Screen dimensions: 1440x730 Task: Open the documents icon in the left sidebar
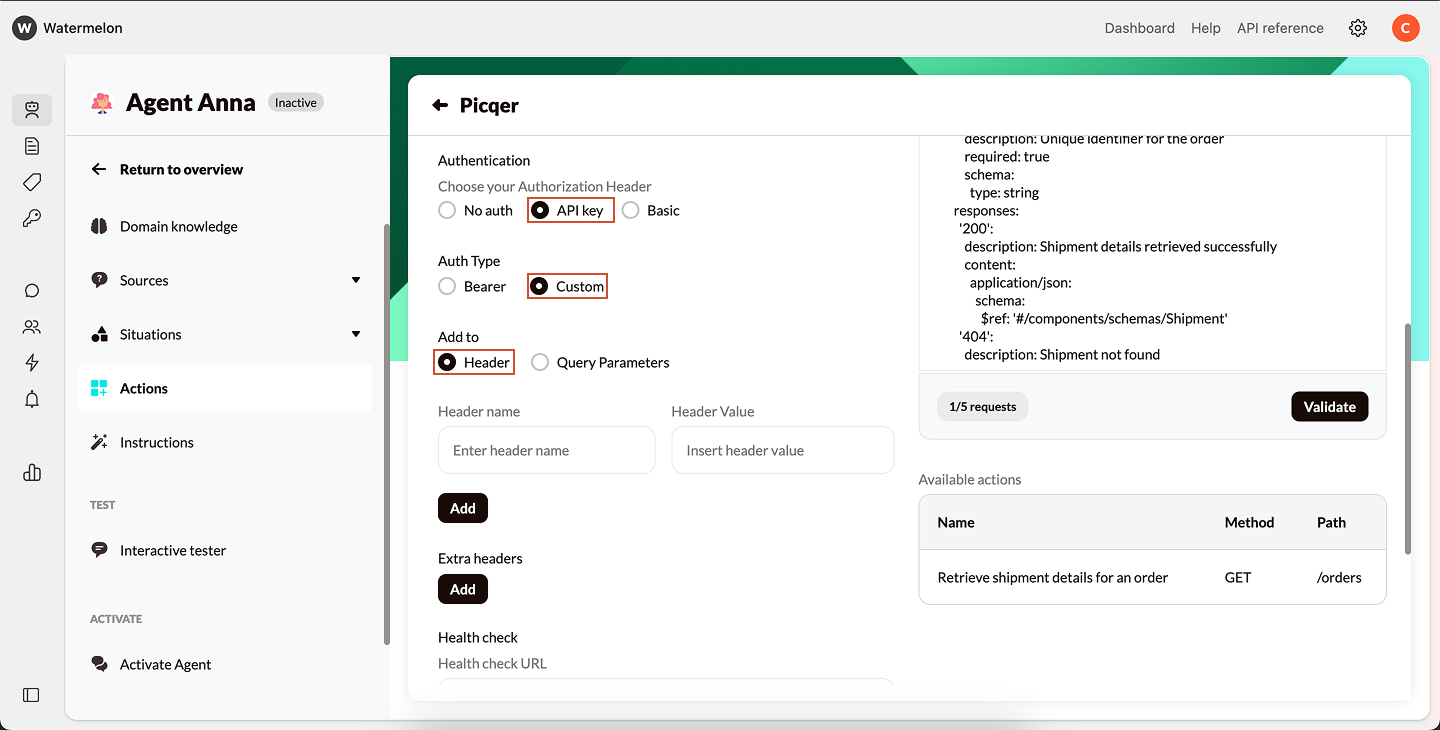point(32,146)
